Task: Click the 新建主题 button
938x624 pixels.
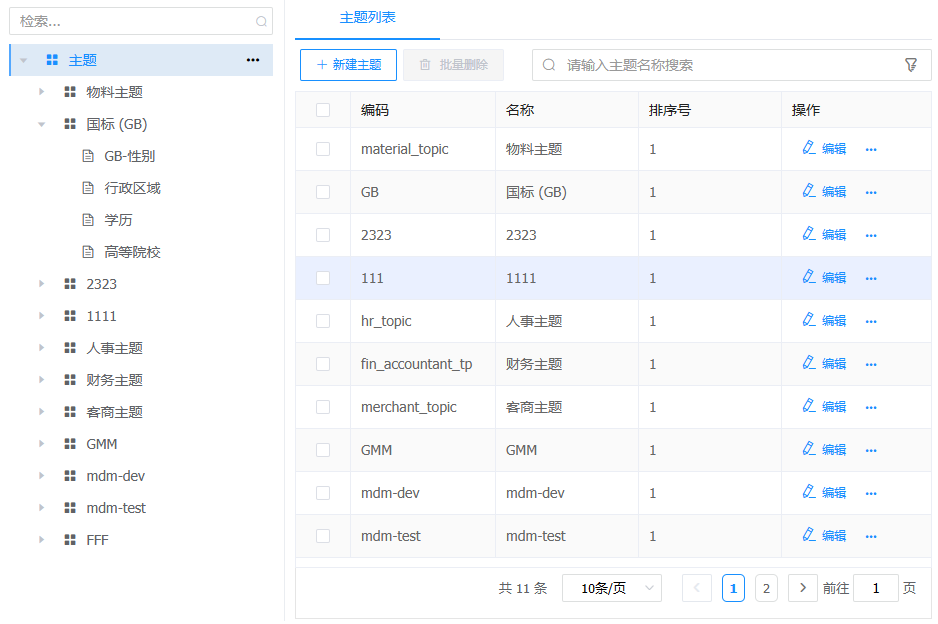Action: click(348, 65)
